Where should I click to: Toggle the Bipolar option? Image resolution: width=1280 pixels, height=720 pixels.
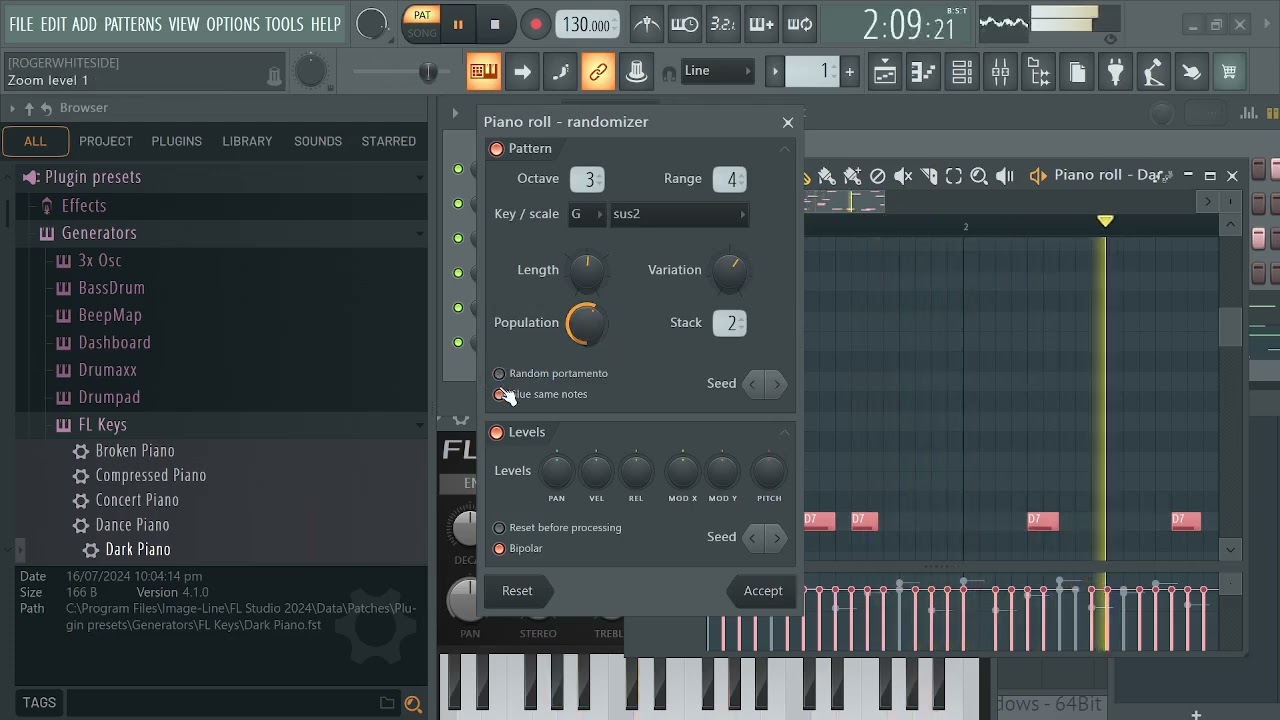click(499, 549)
